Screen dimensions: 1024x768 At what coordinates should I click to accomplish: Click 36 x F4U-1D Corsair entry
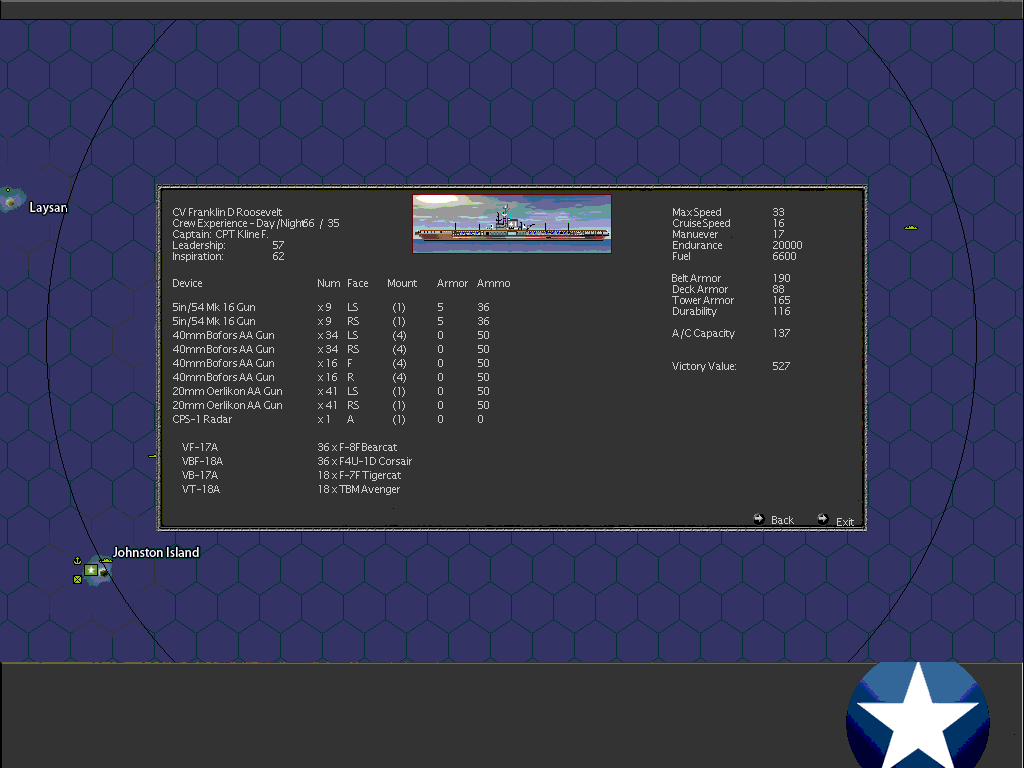click(364, 461)
